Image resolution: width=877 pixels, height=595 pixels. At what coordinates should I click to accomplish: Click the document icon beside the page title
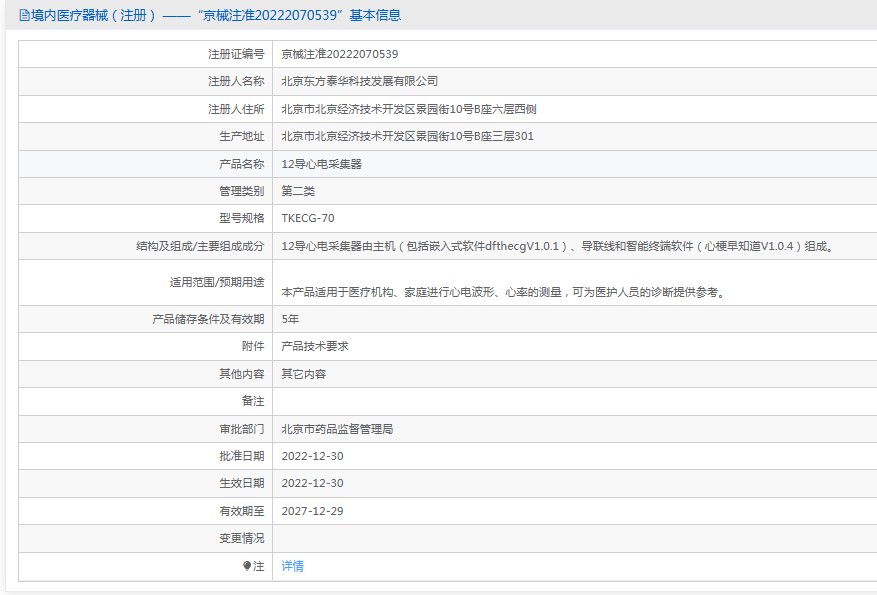point(10,15)
